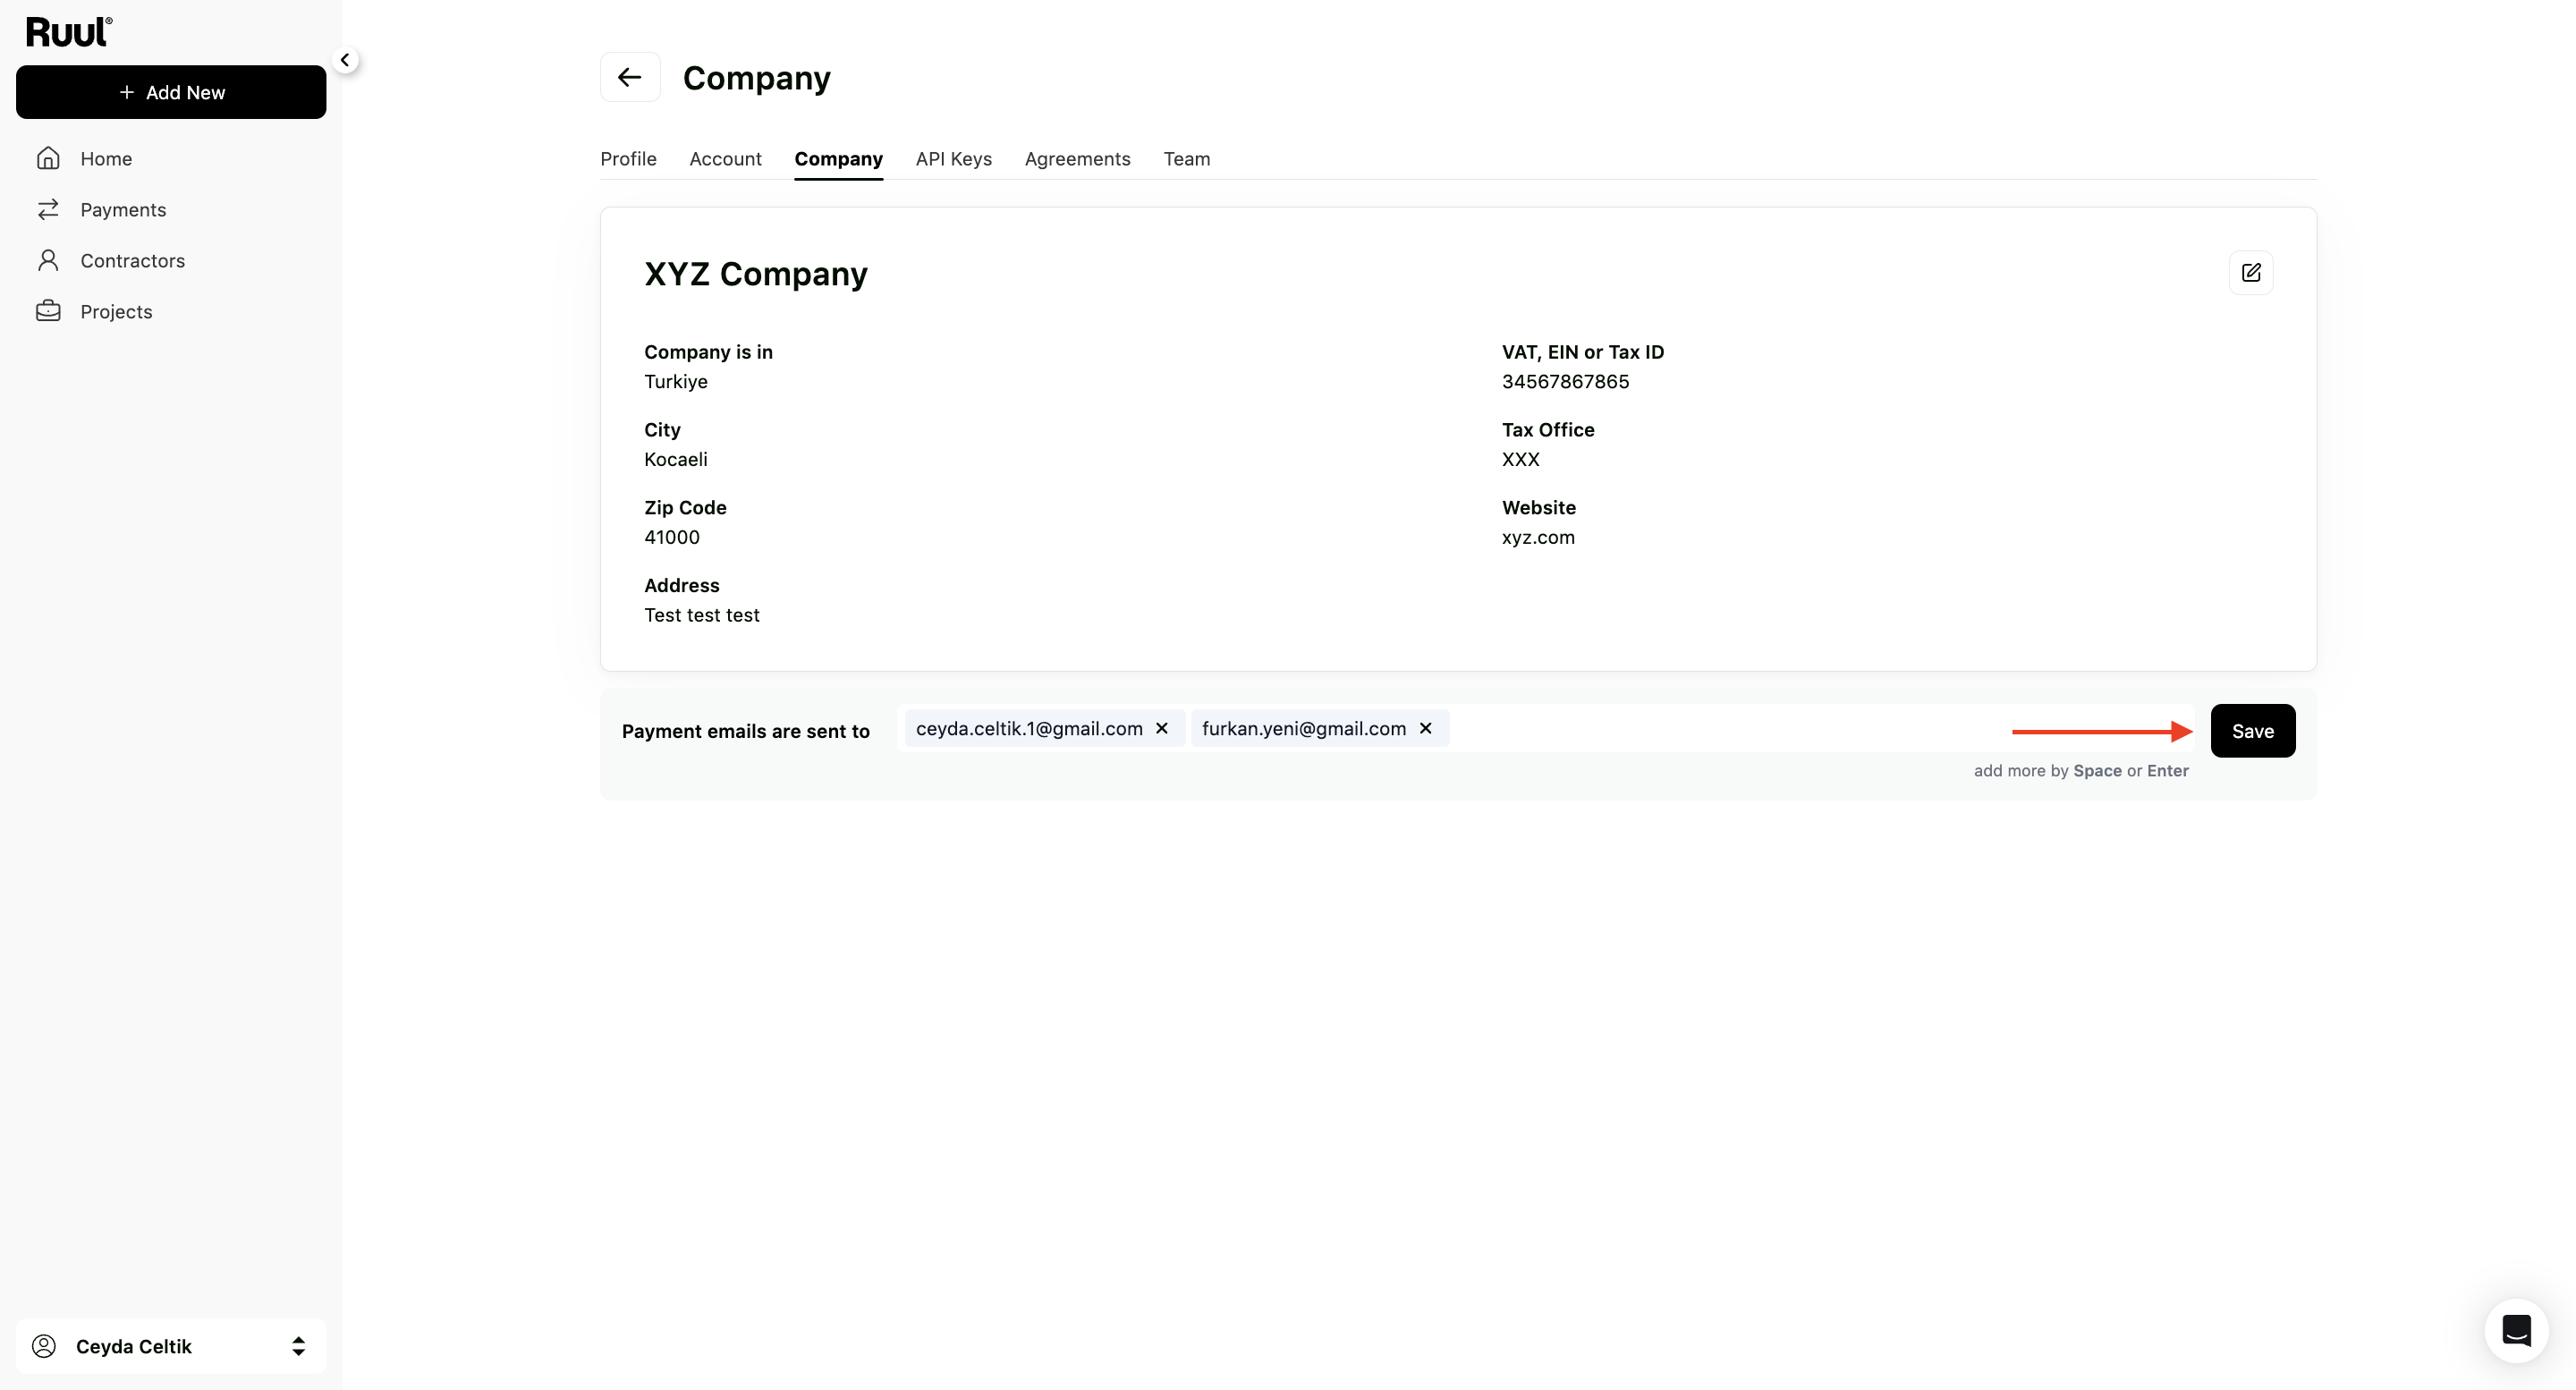The width and height of the screenshot is (2576, 1390).
Task: Go to the Team tab
Action: 1186,158
